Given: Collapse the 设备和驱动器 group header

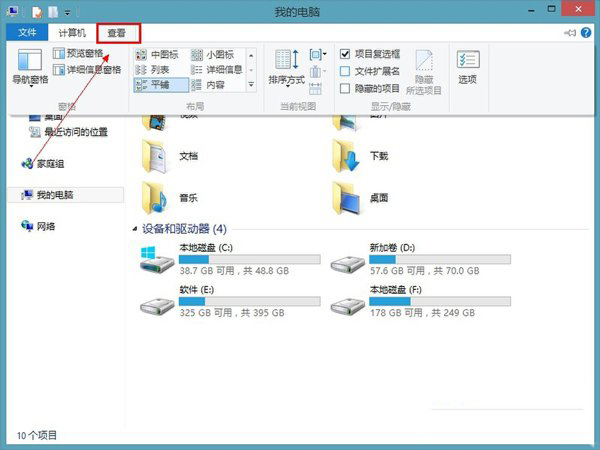Looking at the screenshot, I should 134,229.
